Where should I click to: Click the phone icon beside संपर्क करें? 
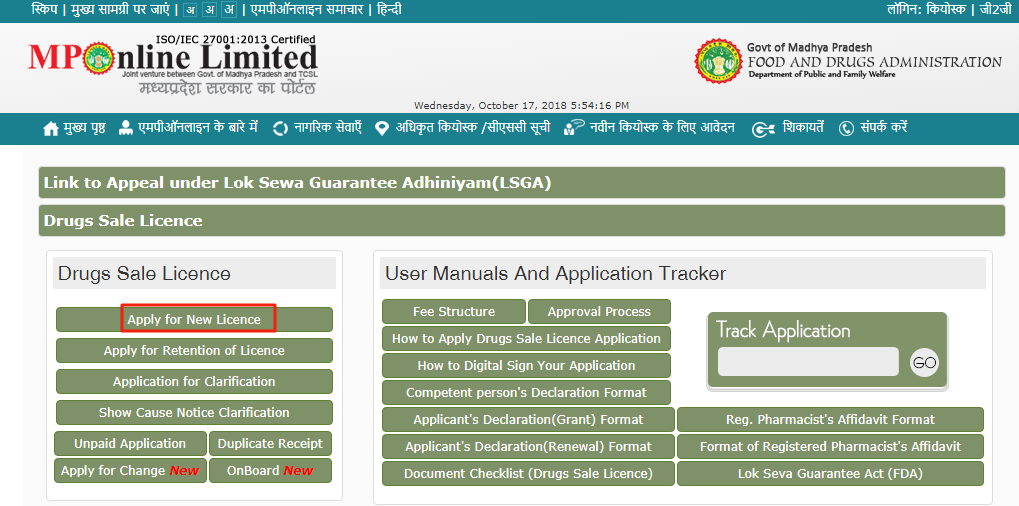[845, 129]
